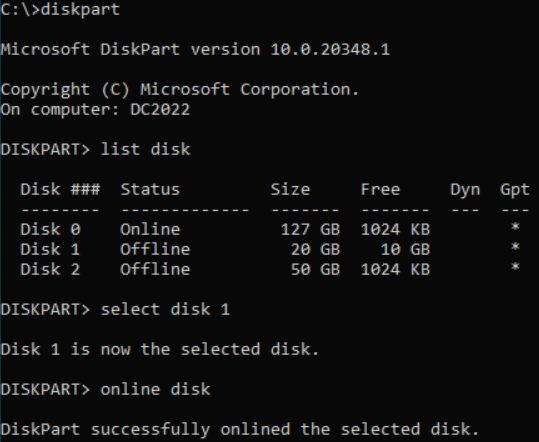Click the 10 GB free value

pyautogui.click(x=405, y=250)
